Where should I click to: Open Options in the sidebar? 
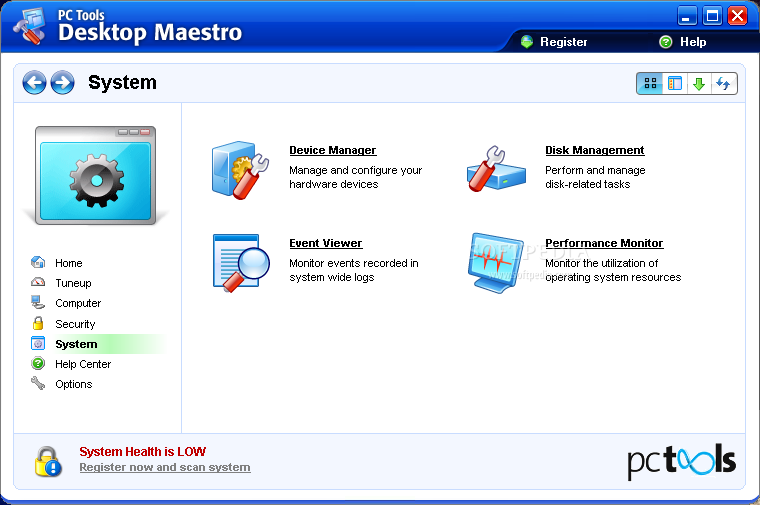click(74, 384)
